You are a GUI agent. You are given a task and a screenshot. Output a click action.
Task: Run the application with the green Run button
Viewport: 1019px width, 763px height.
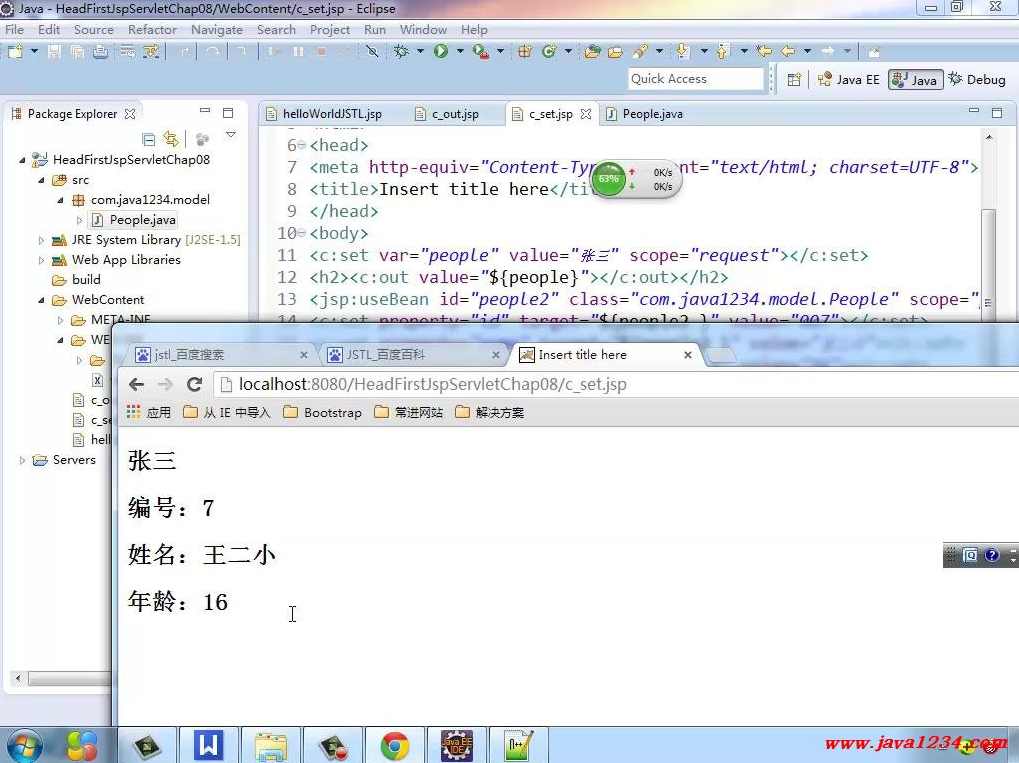click(441, 51)
